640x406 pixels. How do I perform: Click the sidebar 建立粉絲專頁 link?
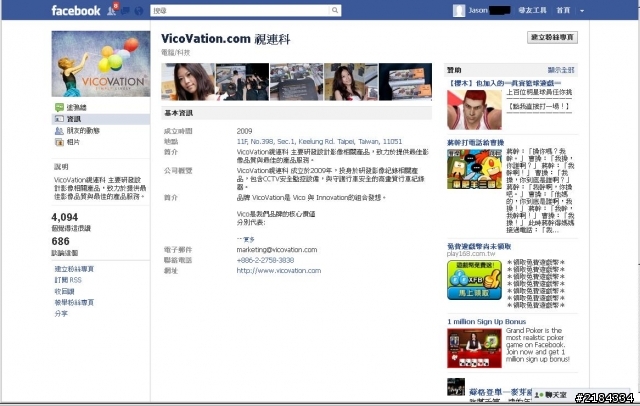(x=74, y=269)
